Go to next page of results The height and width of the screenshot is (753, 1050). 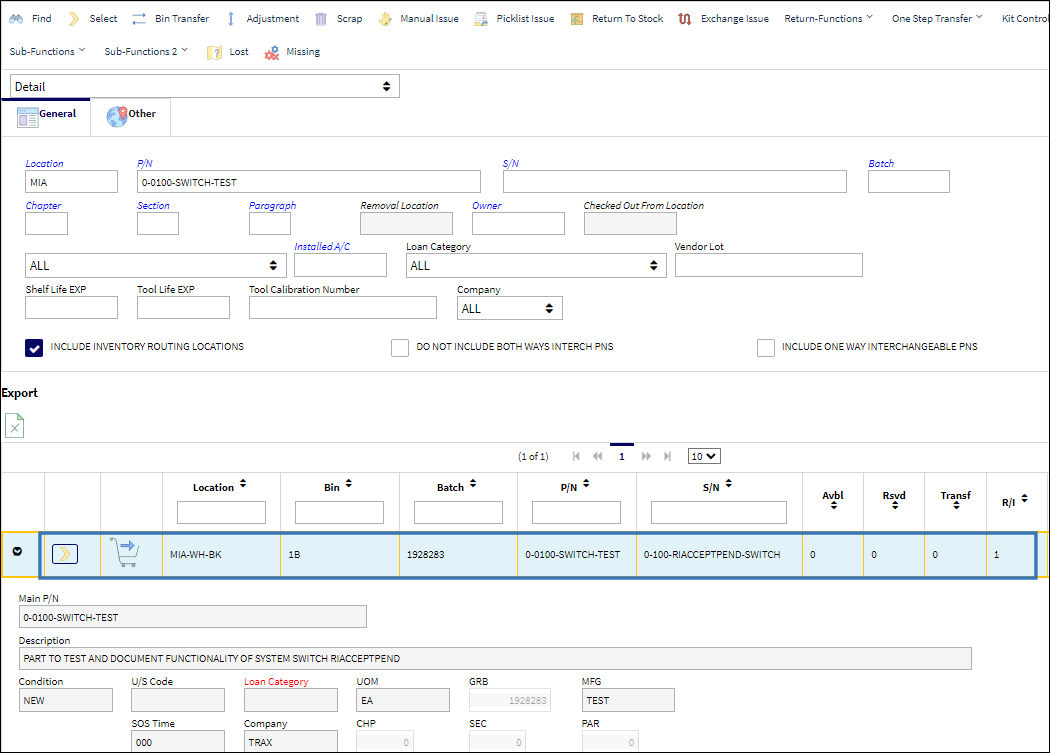tap(646, 456)
